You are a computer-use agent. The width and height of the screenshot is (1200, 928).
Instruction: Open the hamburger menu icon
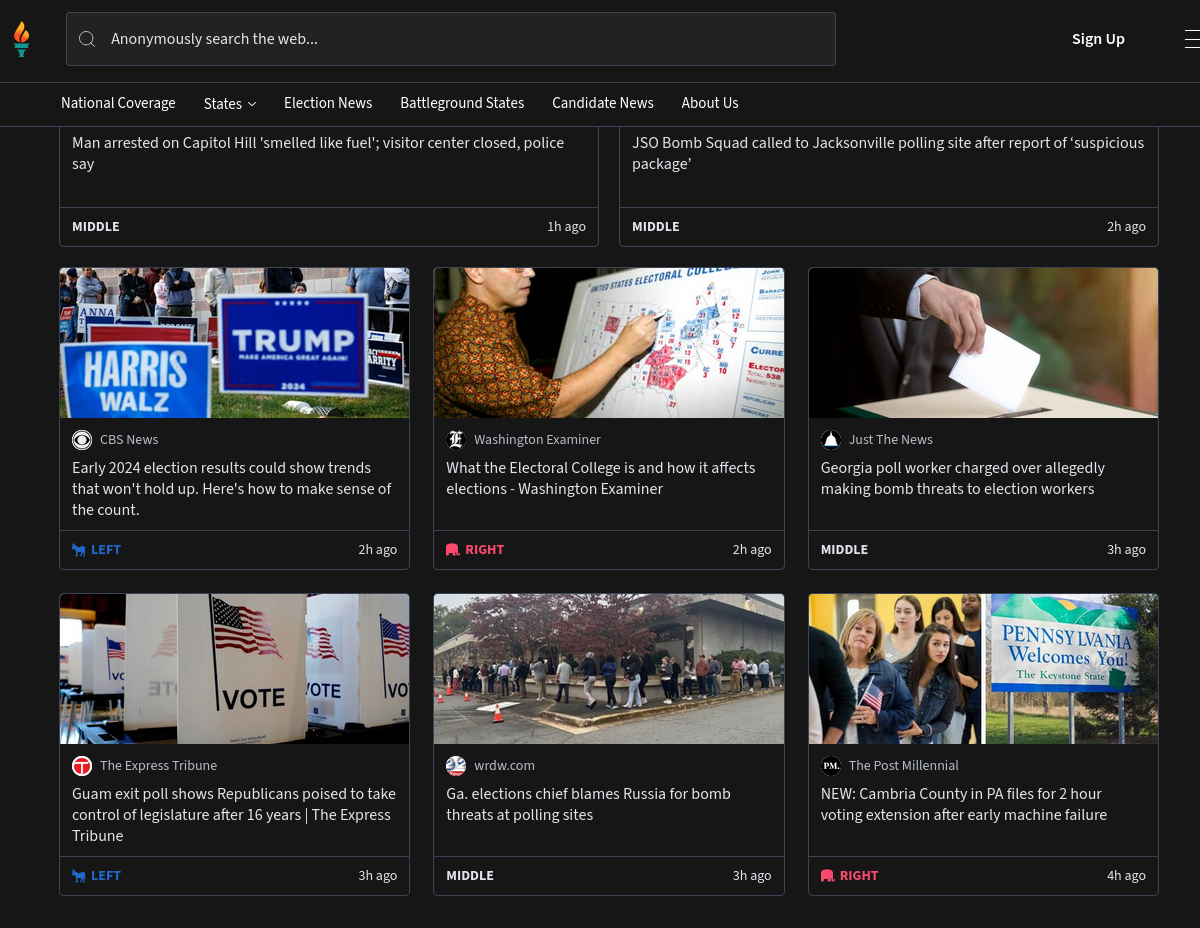[1192, 39]
